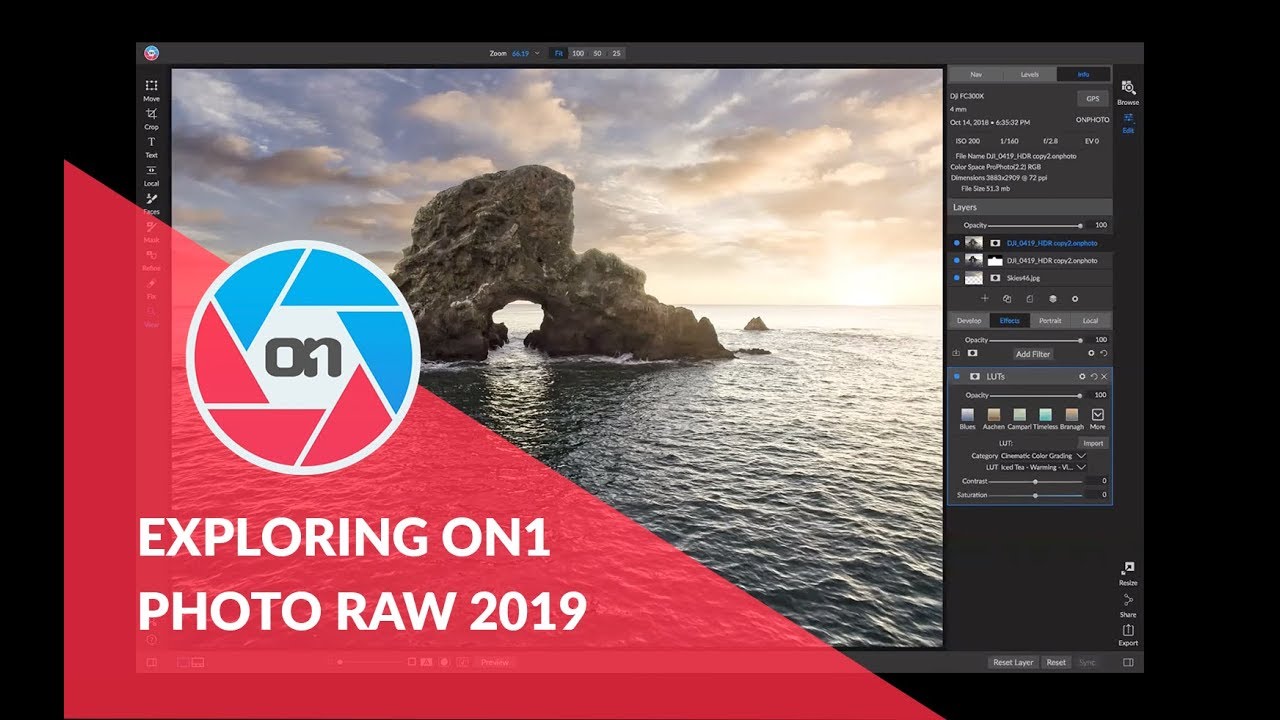Apply the Timeless LUT preset

coord(1046,419)
